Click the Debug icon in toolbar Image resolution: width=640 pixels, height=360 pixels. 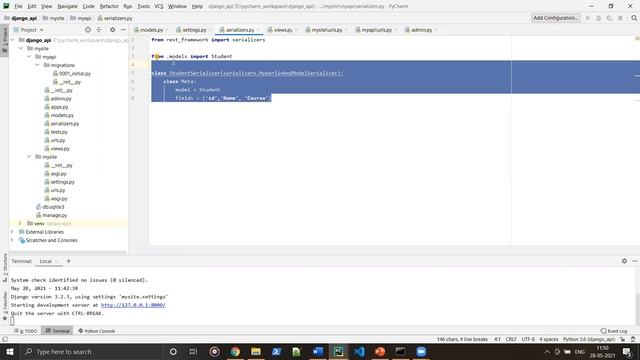coord(598,18)
